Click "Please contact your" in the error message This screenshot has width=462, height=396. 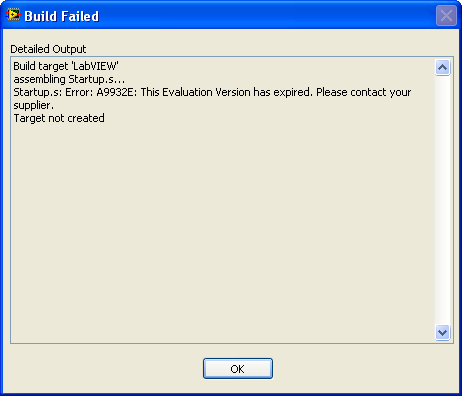pyautogui.click(x=364, y=92)
